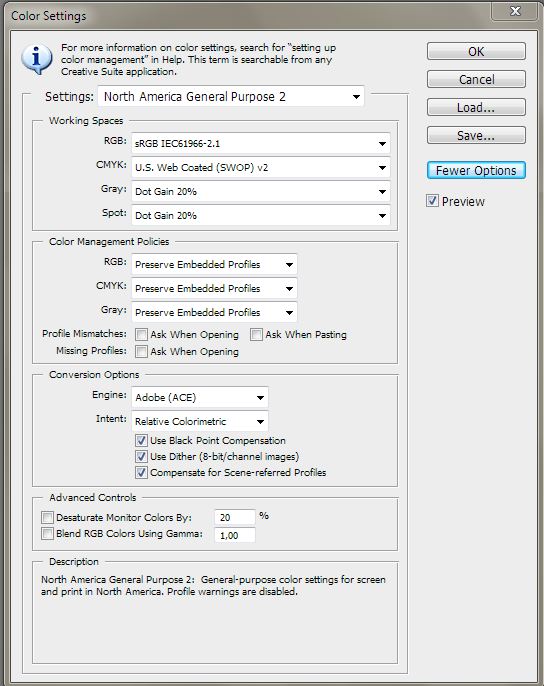The height and width of the screenshot is (686, 544).
Task: Enable Profile Mismatches Ask When Opening
Action: [x=141, y=335]
